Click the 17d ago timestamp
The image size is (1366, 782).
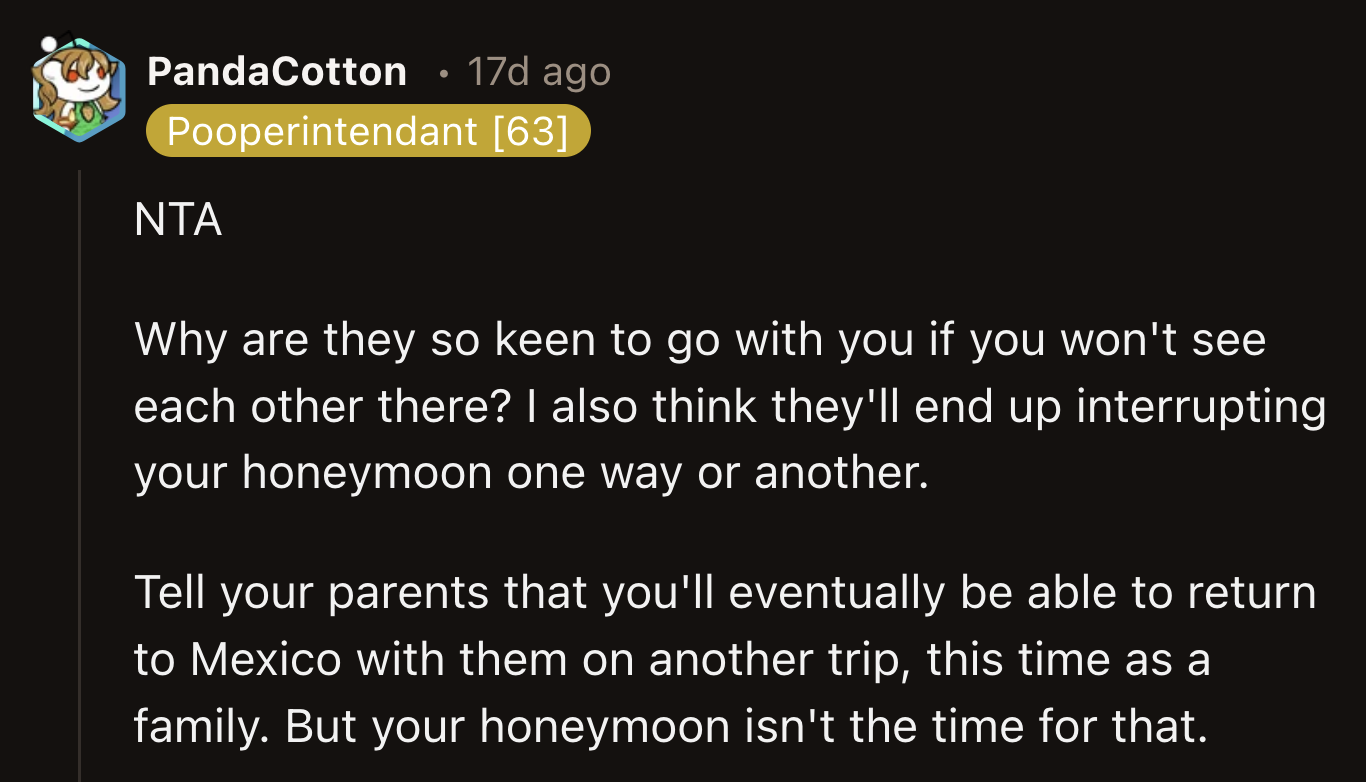(538, 71)
